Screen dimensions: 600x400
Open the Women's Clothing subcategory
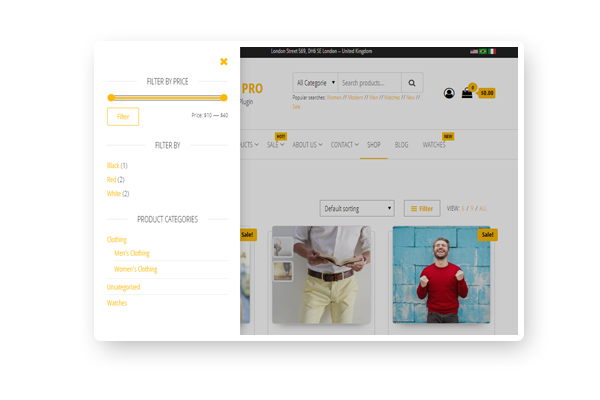point(135,269)
